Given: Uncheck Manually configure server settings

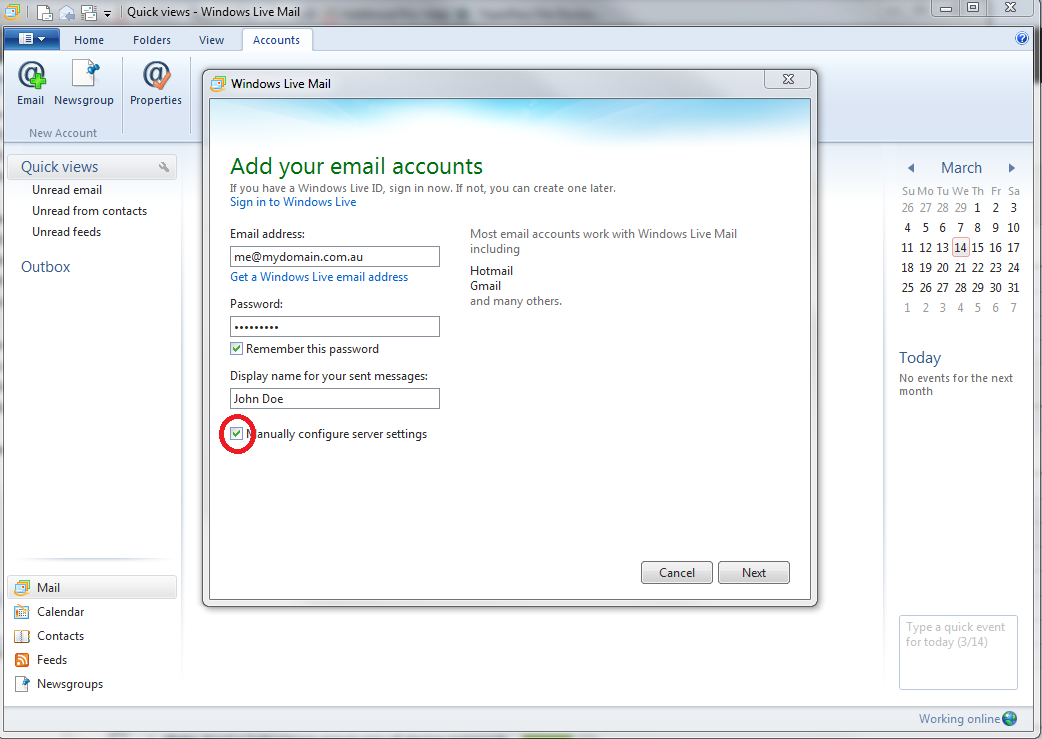Looking at the screenshot, I should click(237, 434).
